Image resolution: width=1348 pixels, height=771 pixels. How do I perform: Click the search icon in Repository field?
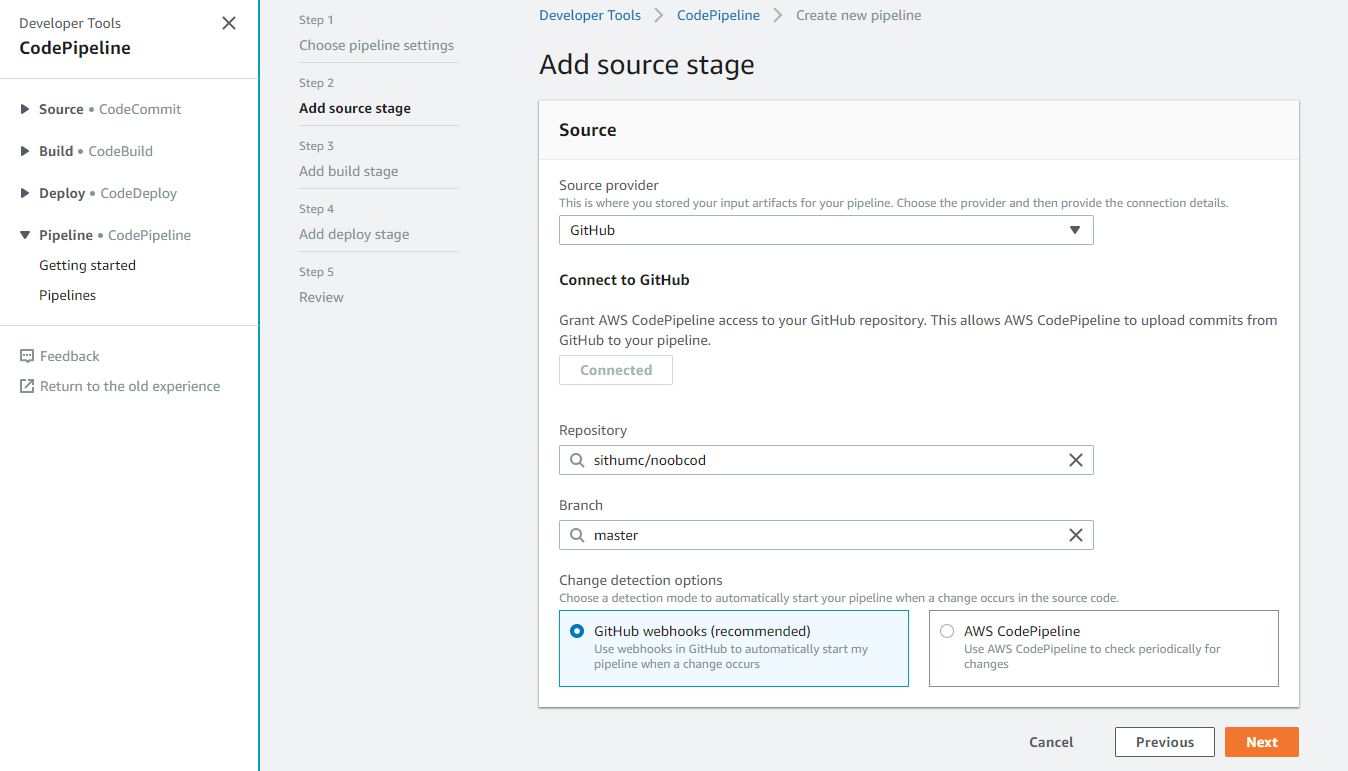click(x=577, y=460)
